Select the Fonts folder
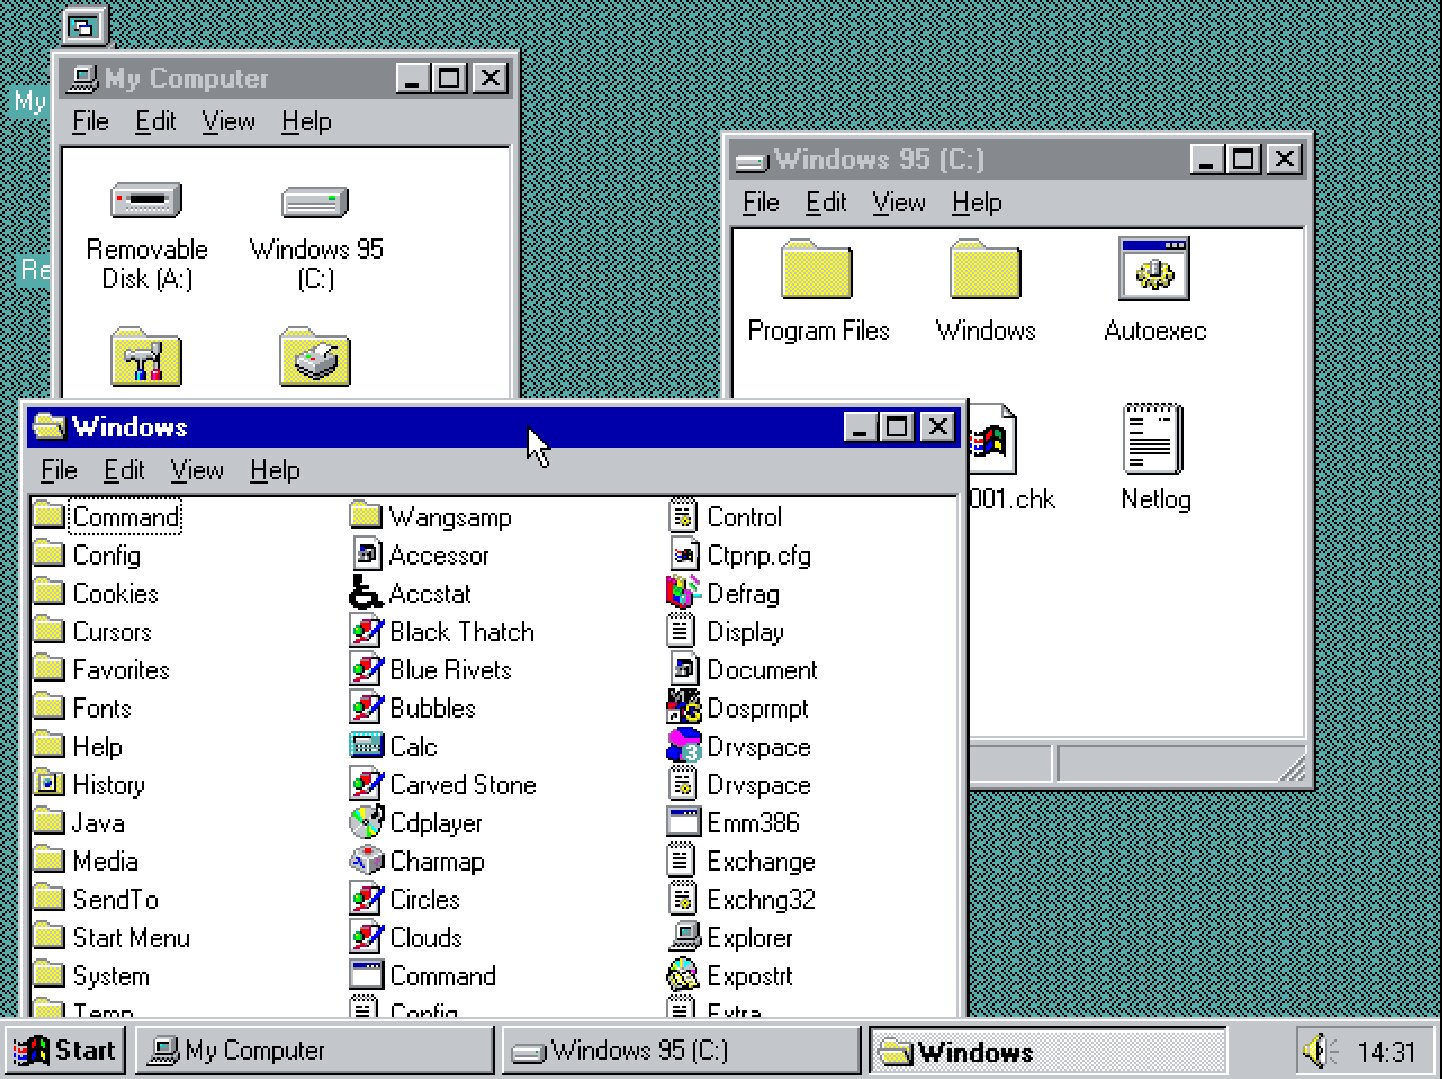 tap(82, 708)
